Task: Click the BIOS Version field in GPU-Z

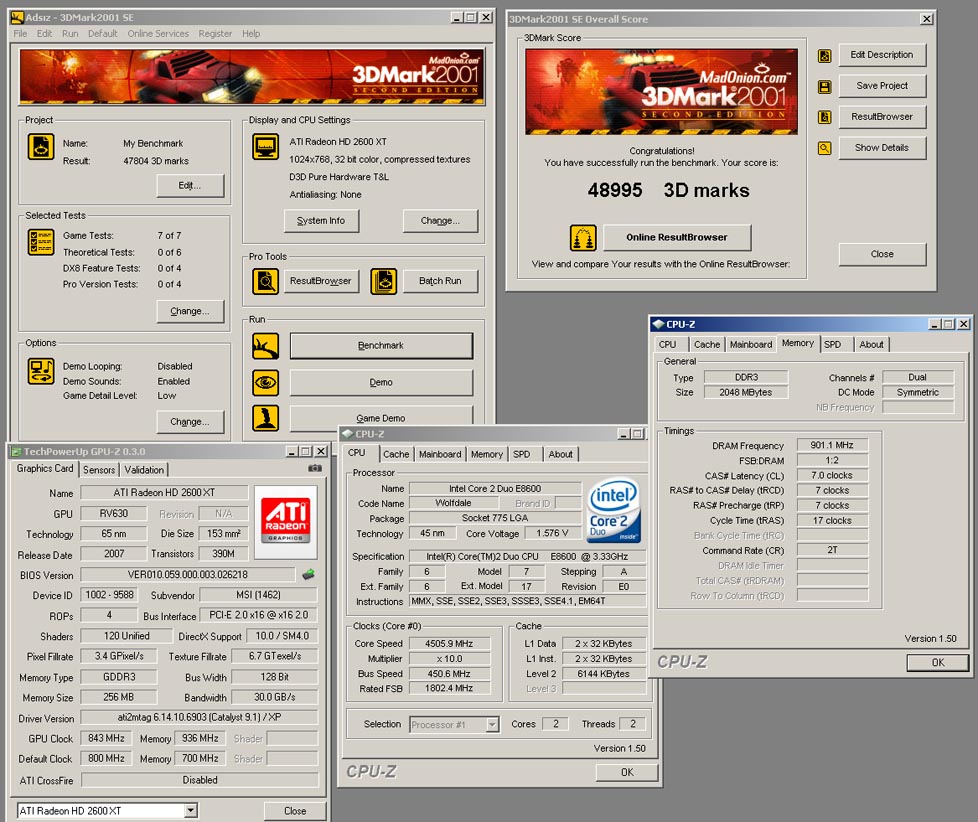Action: click(x=188, y=575)
